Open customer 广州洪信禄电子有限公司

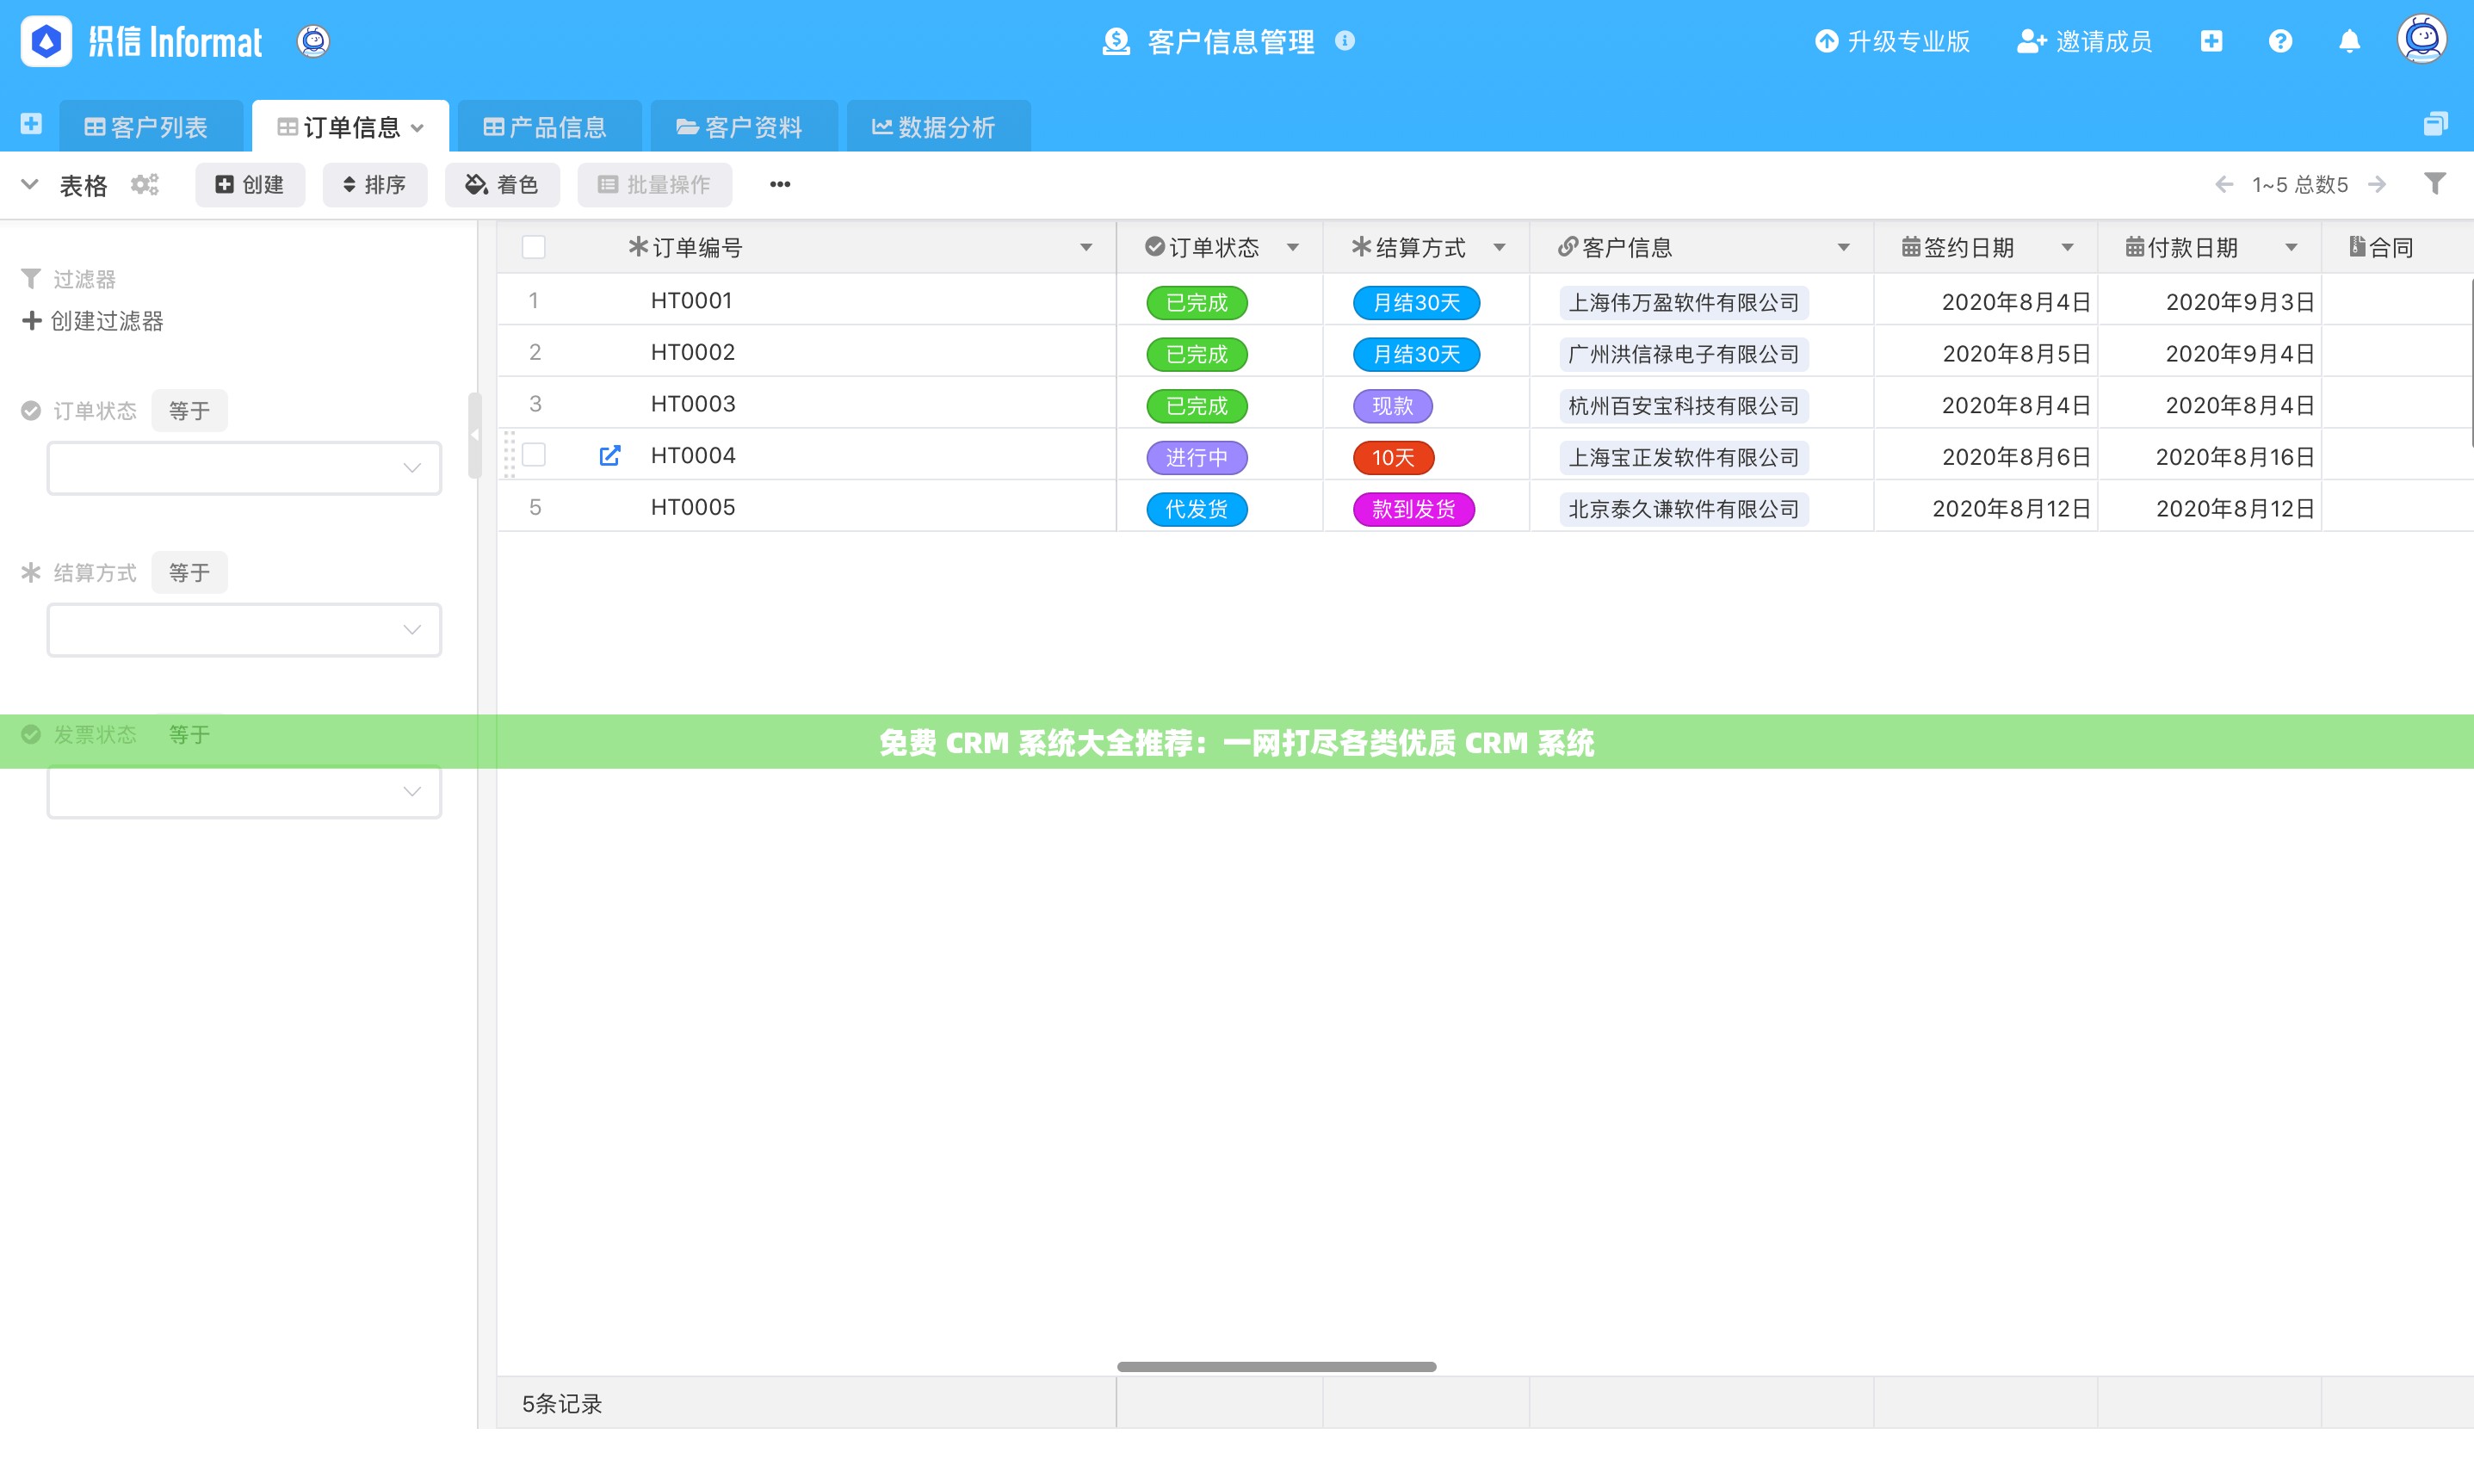tap(1684, 354)
